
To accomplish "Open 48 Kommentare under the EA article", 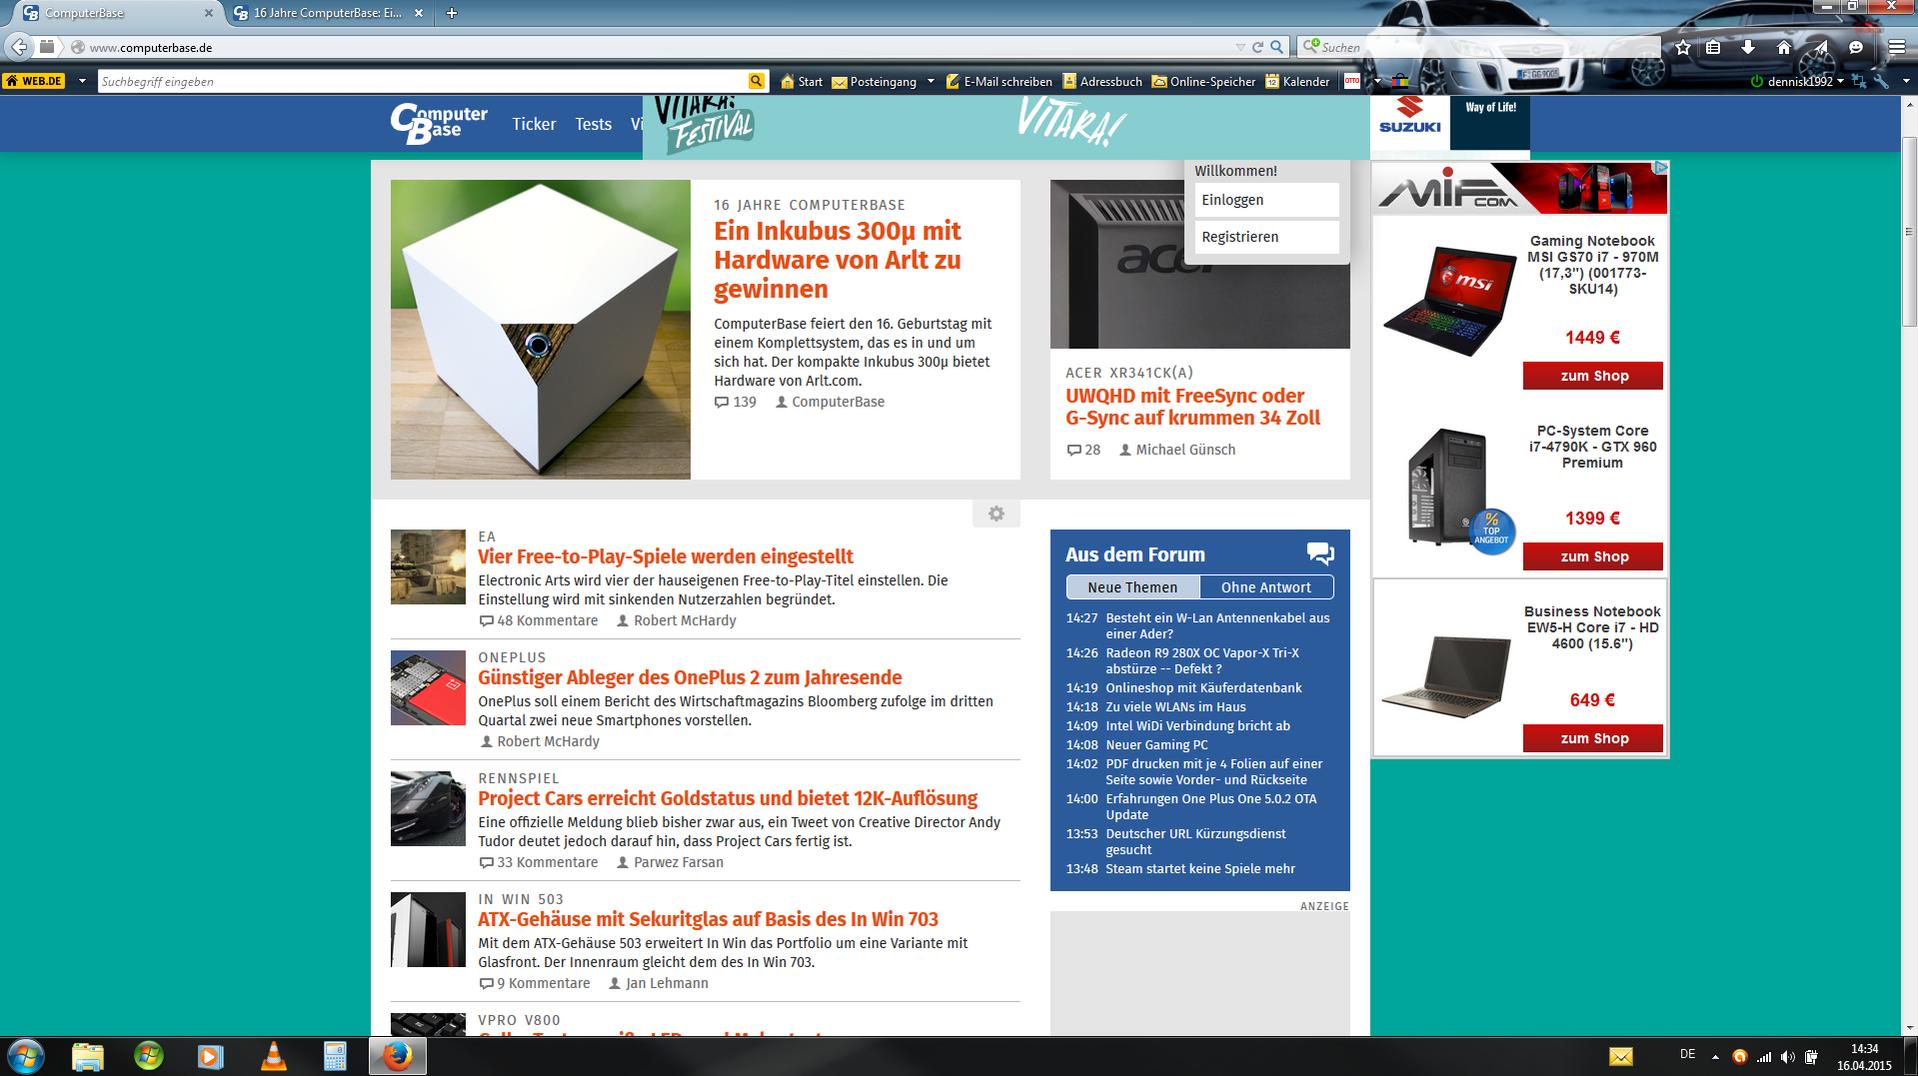I will click(539, 621).
